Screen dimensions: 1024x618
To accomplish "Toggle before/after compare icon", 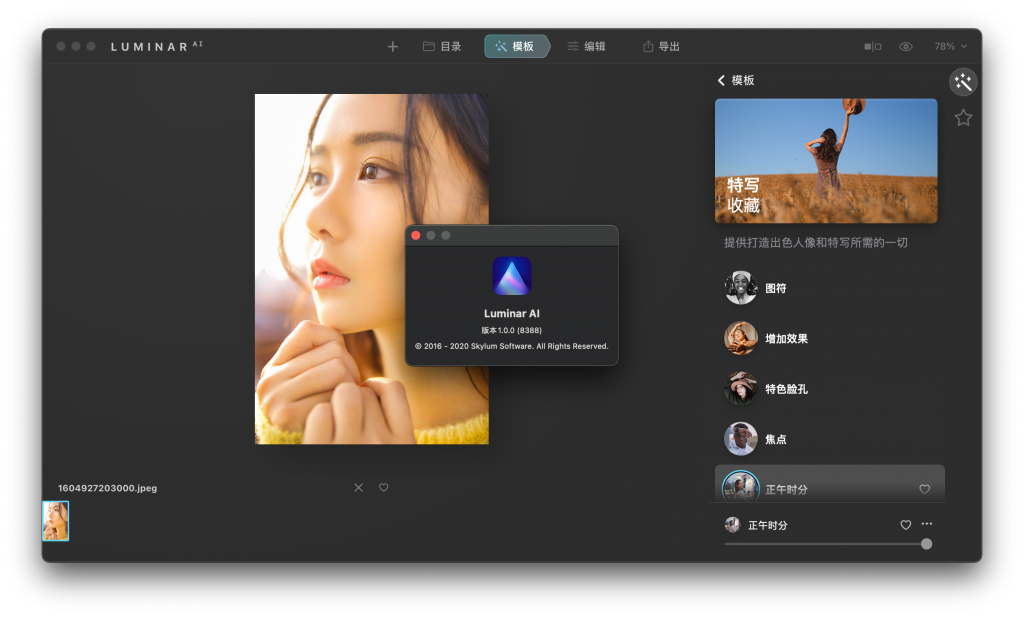I will [872, 46].
